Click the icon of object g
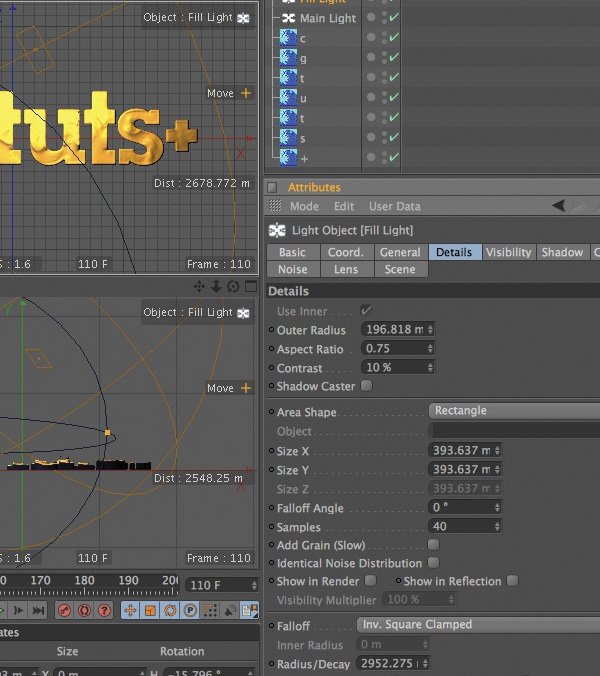This screenshot has height=676, width=600. point(288,58)
